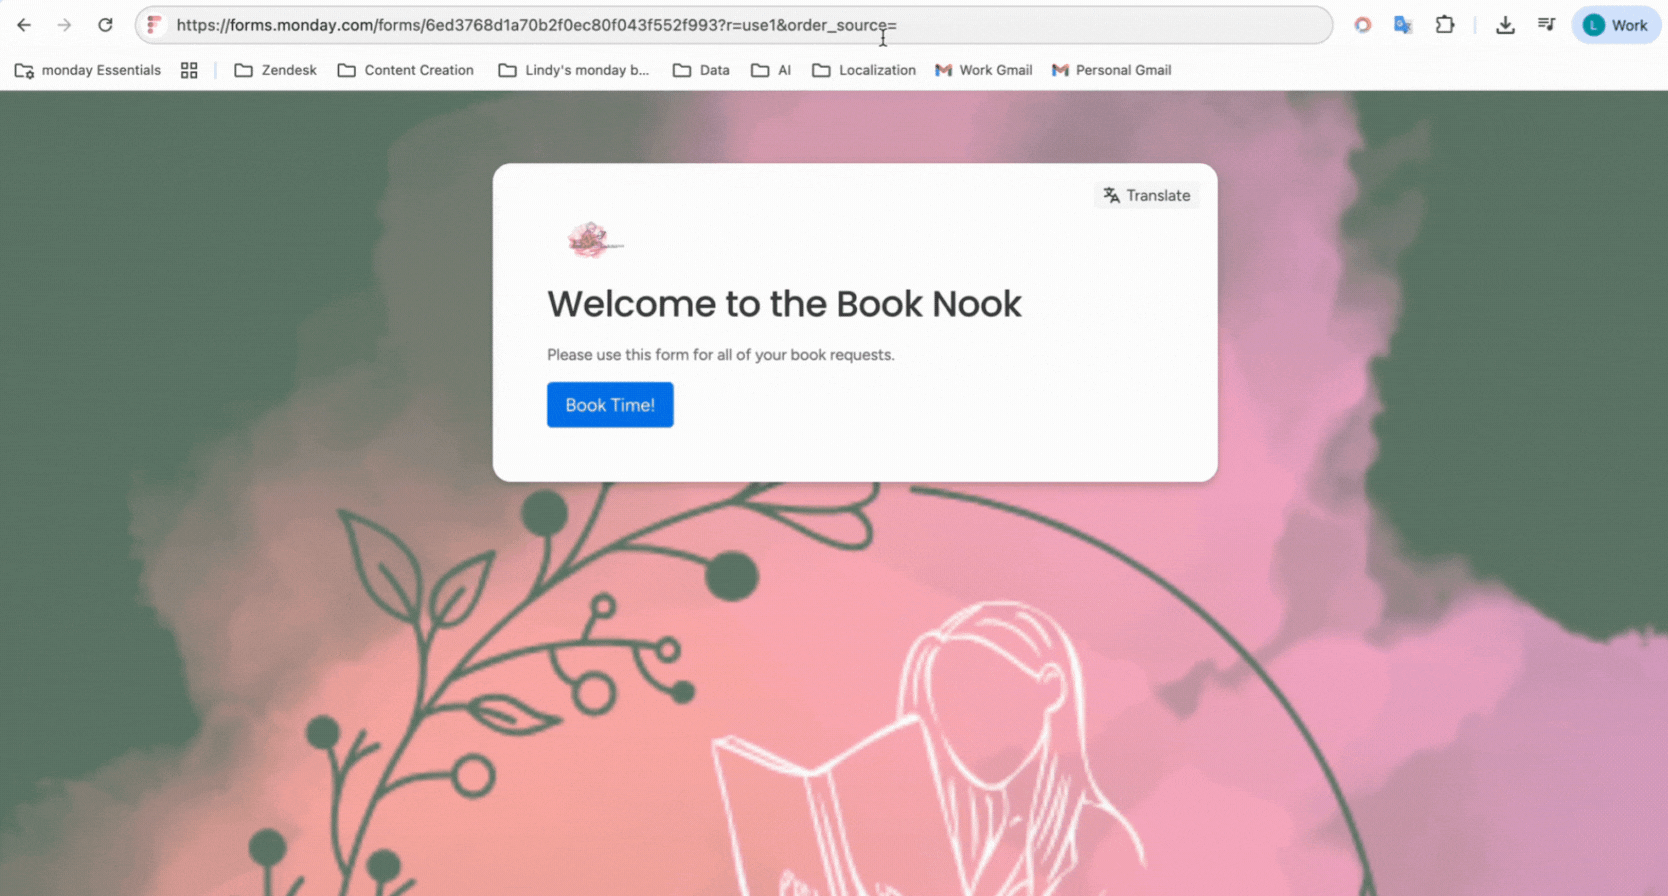The image size is (1668, 896).
Task: Open the Google Translate extension icon
Action: (1403, 25)
